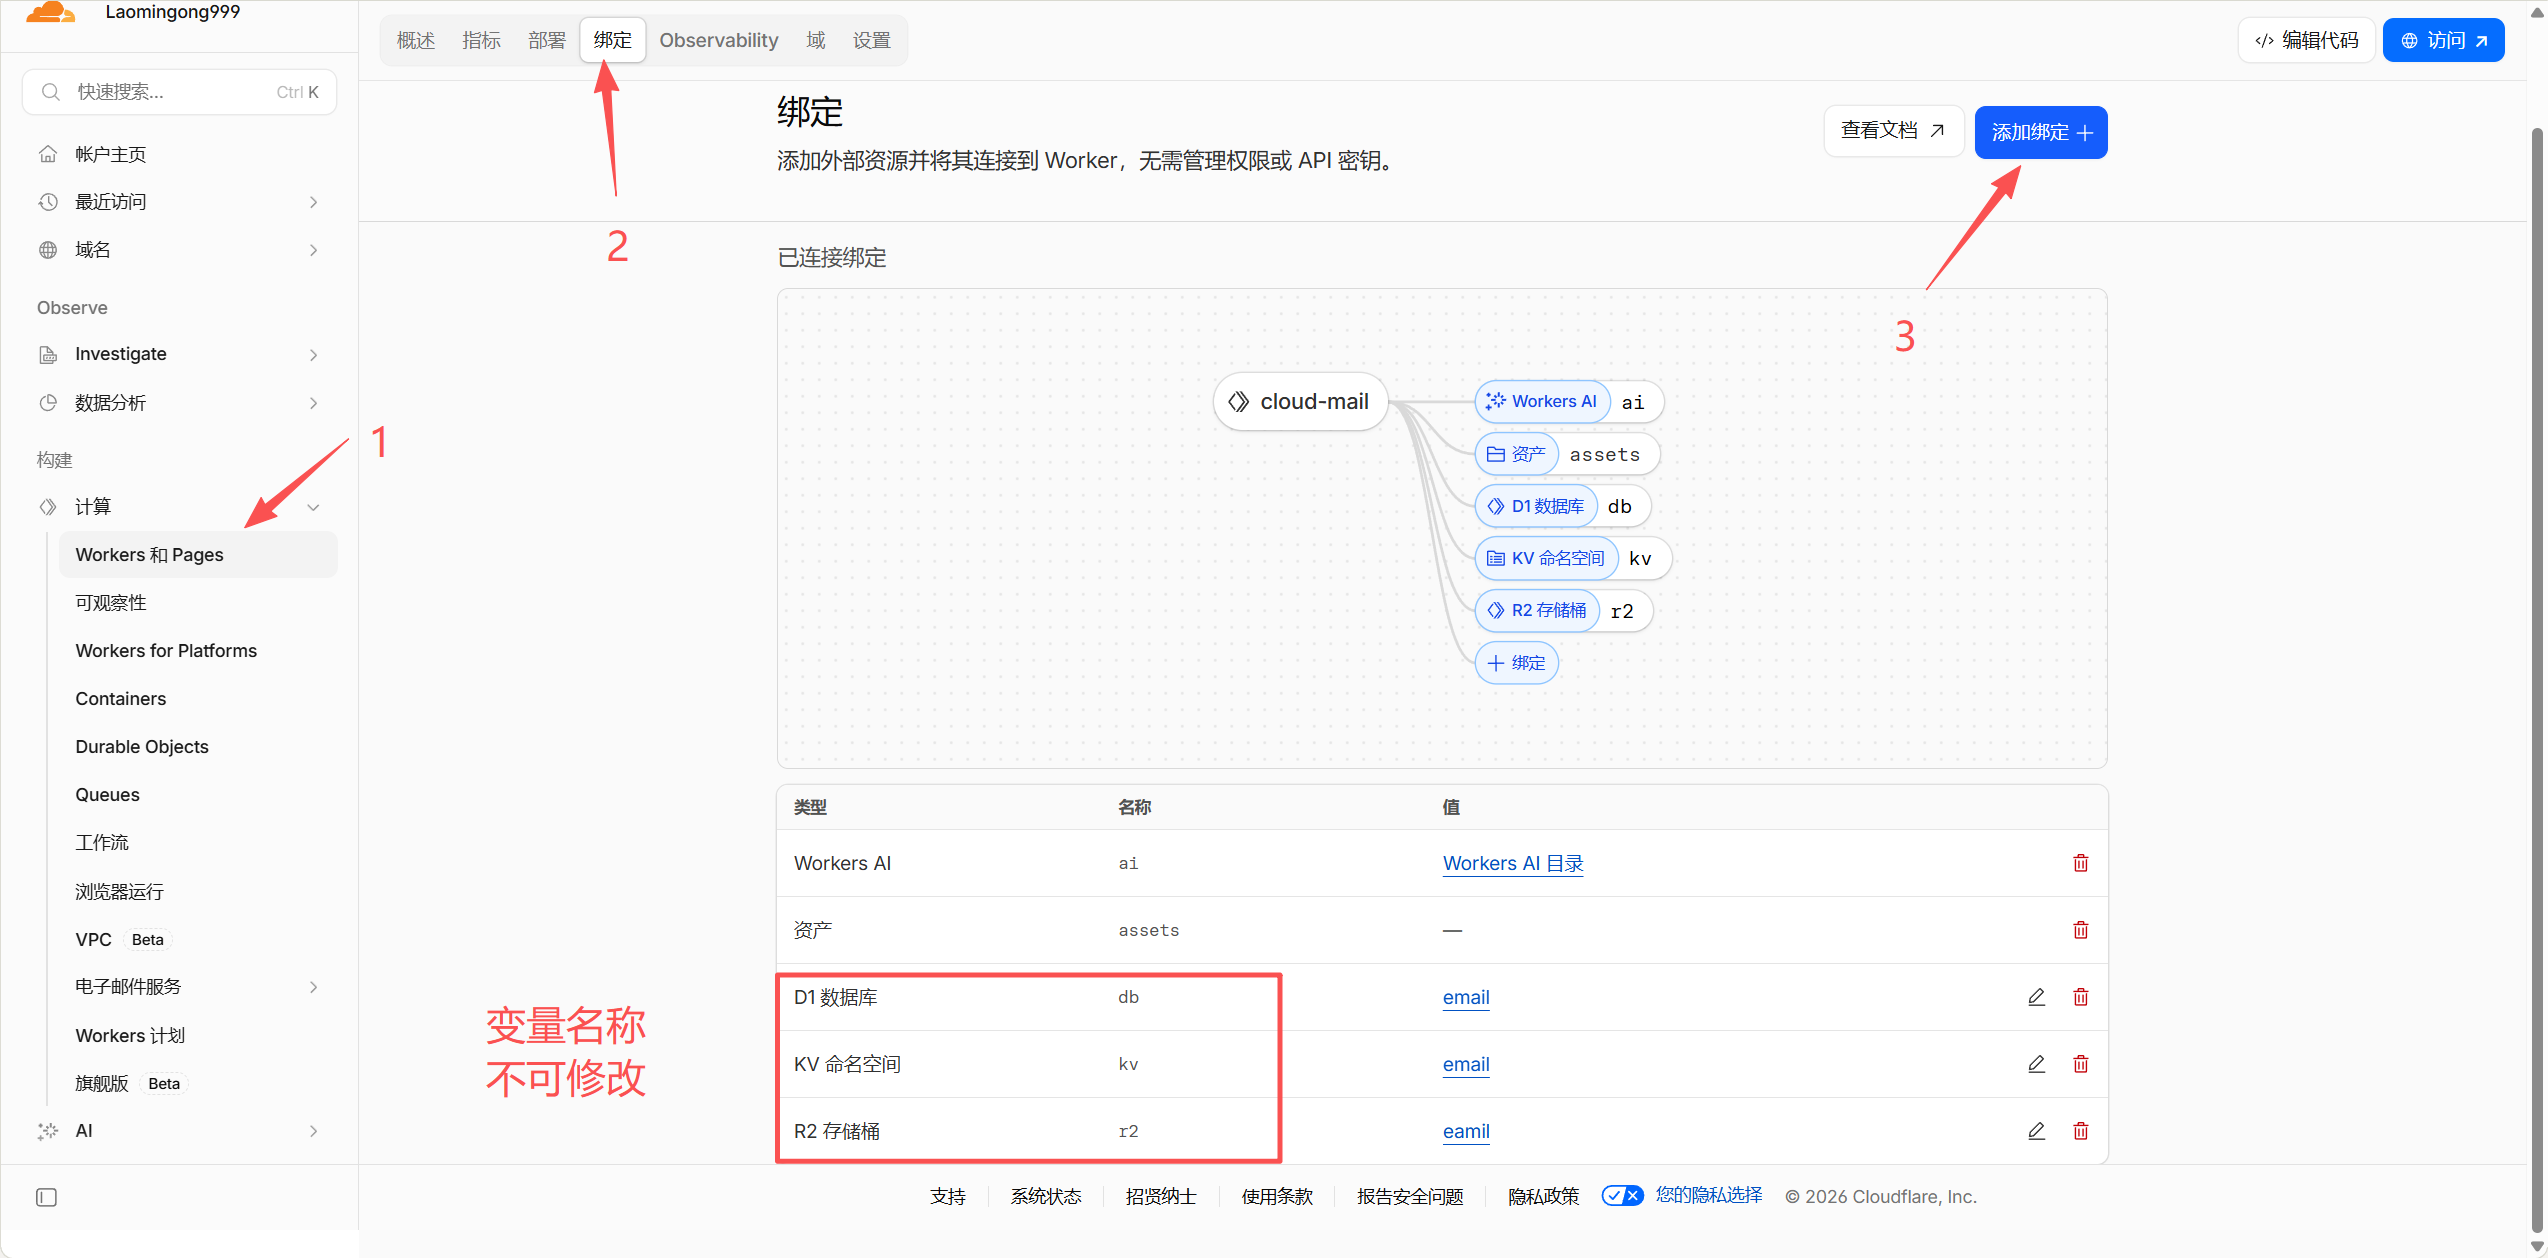Edit the KV 命名空间 kv binding
This screenshot has height=1258, width=2548.
(x=2036, y=1064)
